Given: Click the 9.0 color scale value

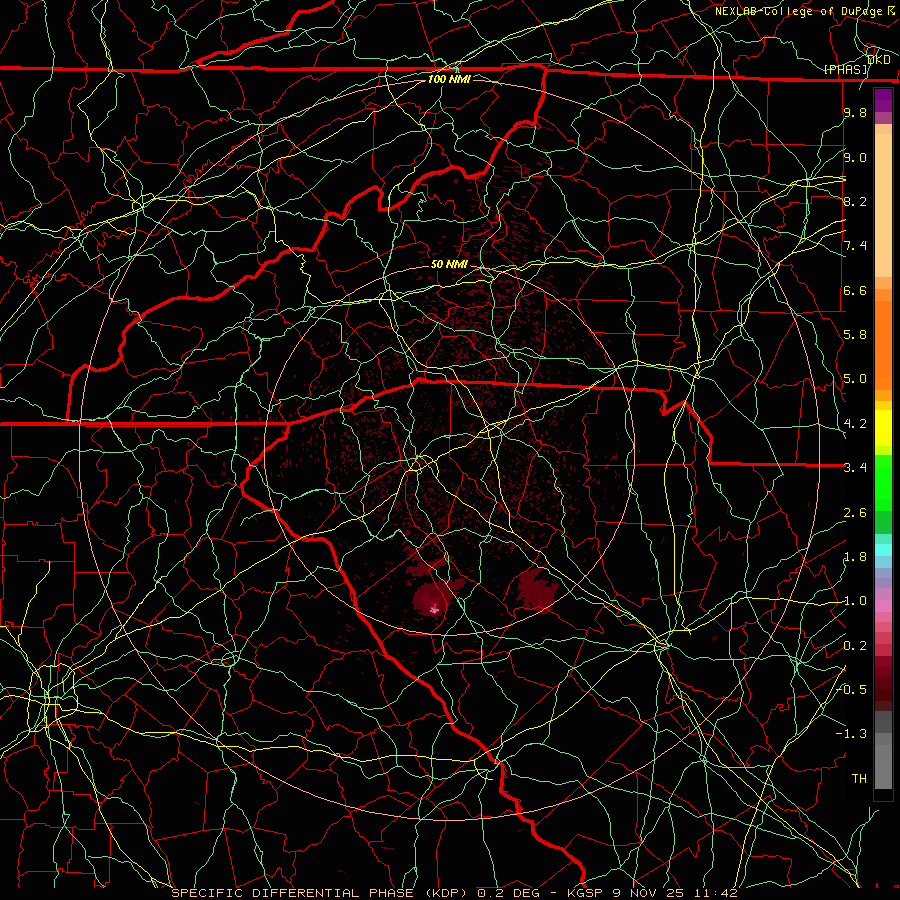Looking at the screenshot, I should point(855,157).
